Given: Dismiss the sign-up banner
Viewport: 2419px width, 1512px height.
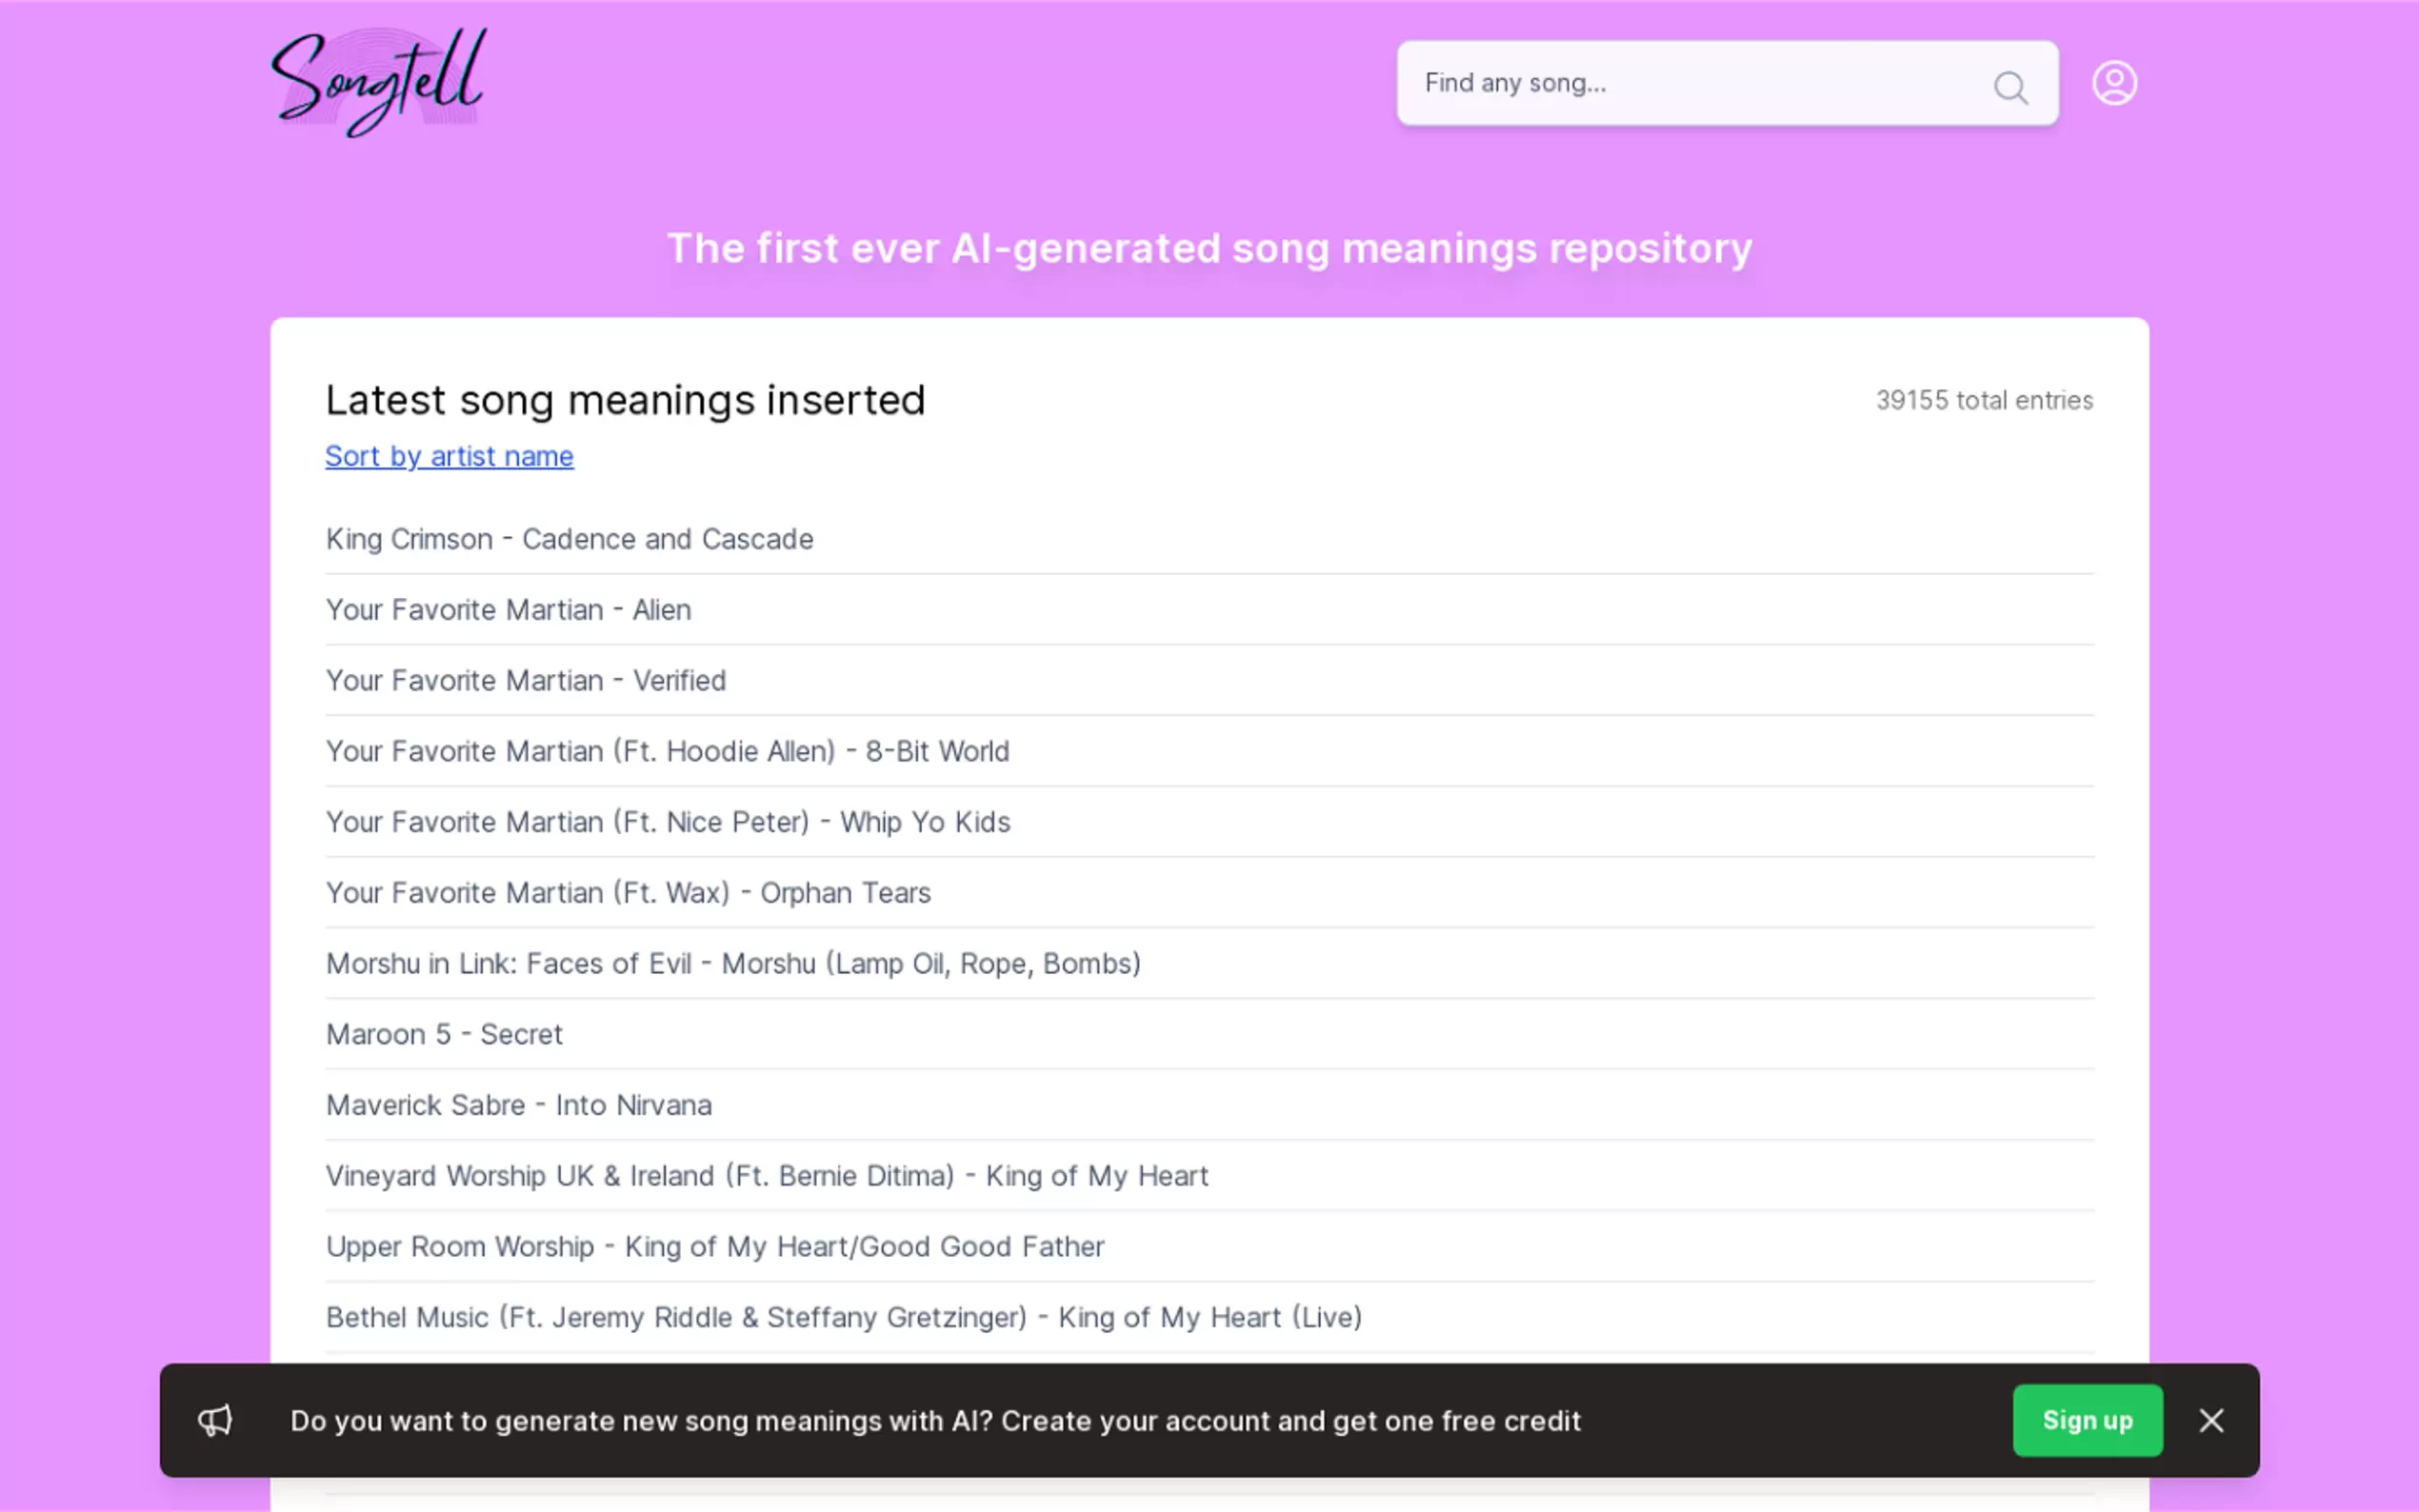Looking at the screenshot, I should pyautogui.click(x=2211, y=1420).
